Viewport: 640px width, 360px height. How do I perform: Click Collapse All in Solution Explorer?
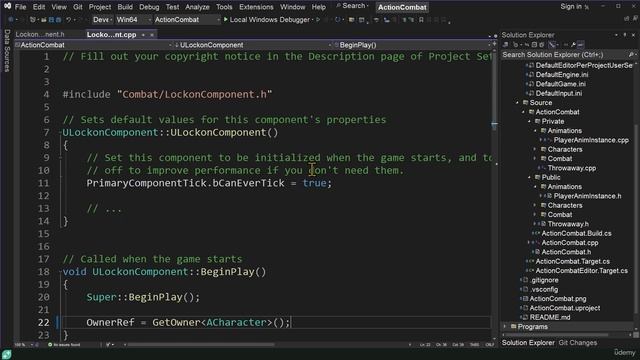click(534, 45)
